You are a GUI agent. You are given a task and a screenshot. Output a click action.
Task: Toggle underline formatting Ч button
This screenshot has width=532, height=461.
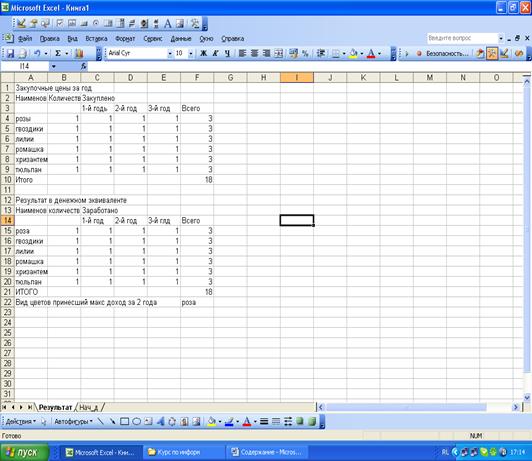(x=227, y=53)
